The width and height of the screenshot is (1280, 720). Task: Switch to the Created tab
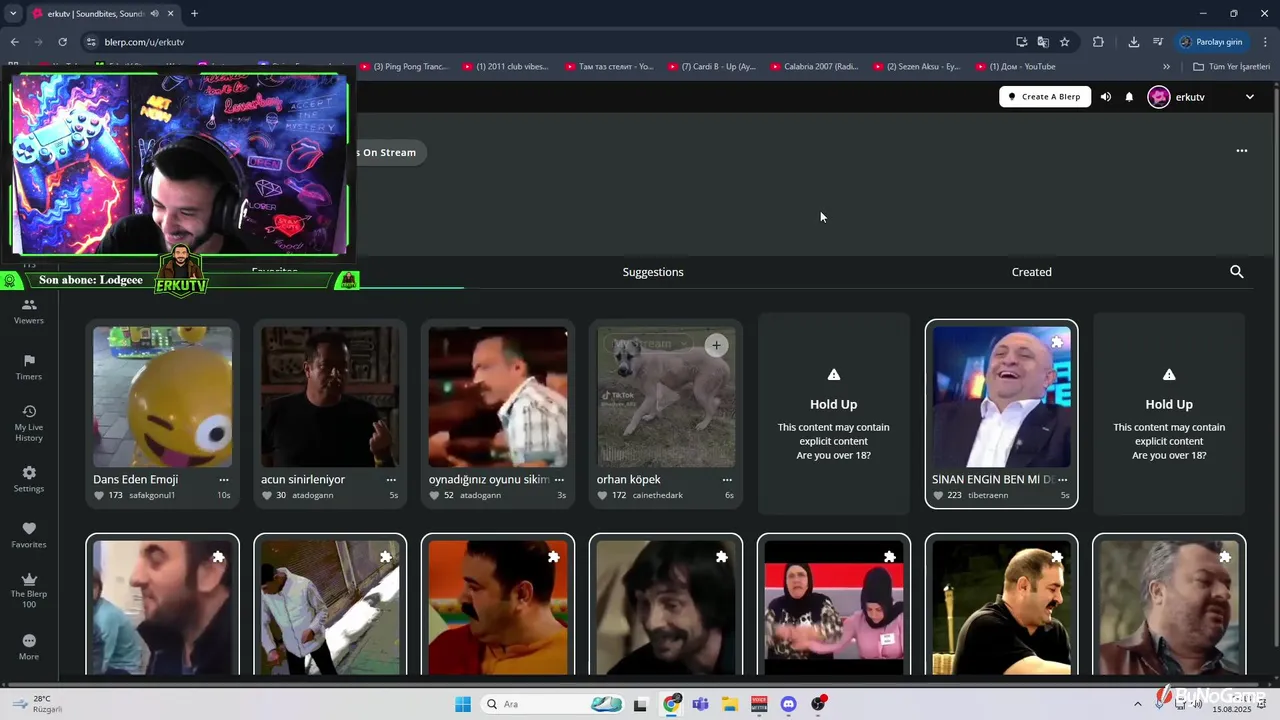1031,272
